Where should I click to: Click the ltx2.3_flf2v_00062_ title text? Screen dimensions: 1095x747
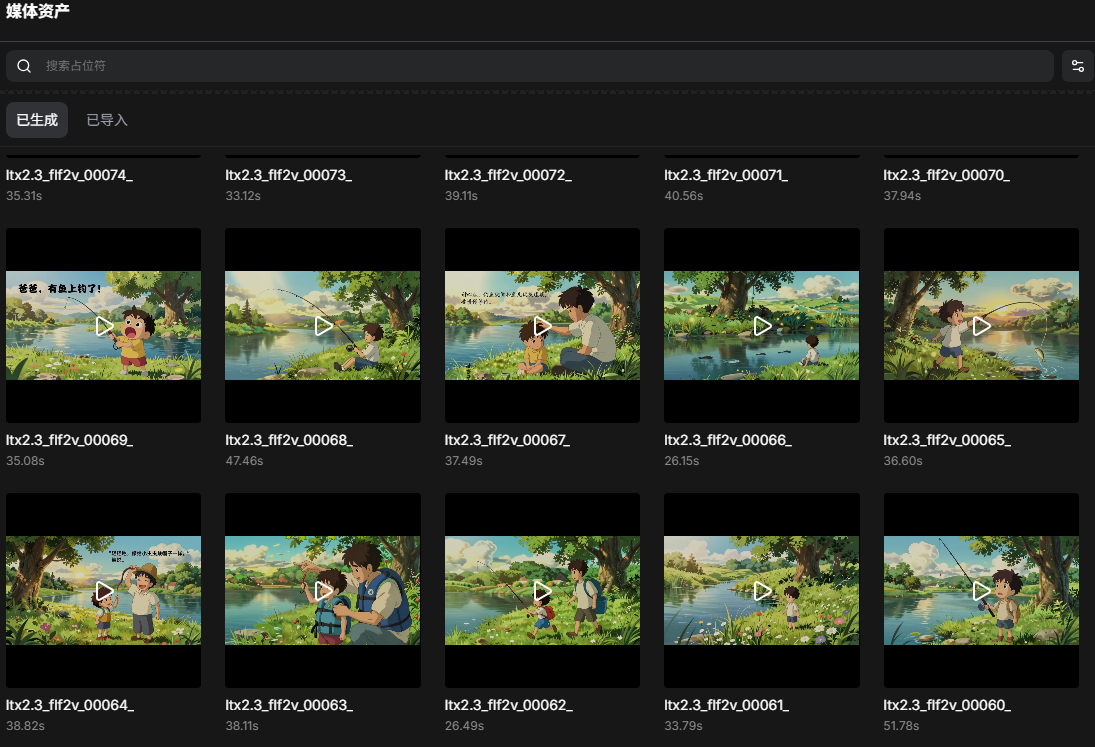coord(509,706)
